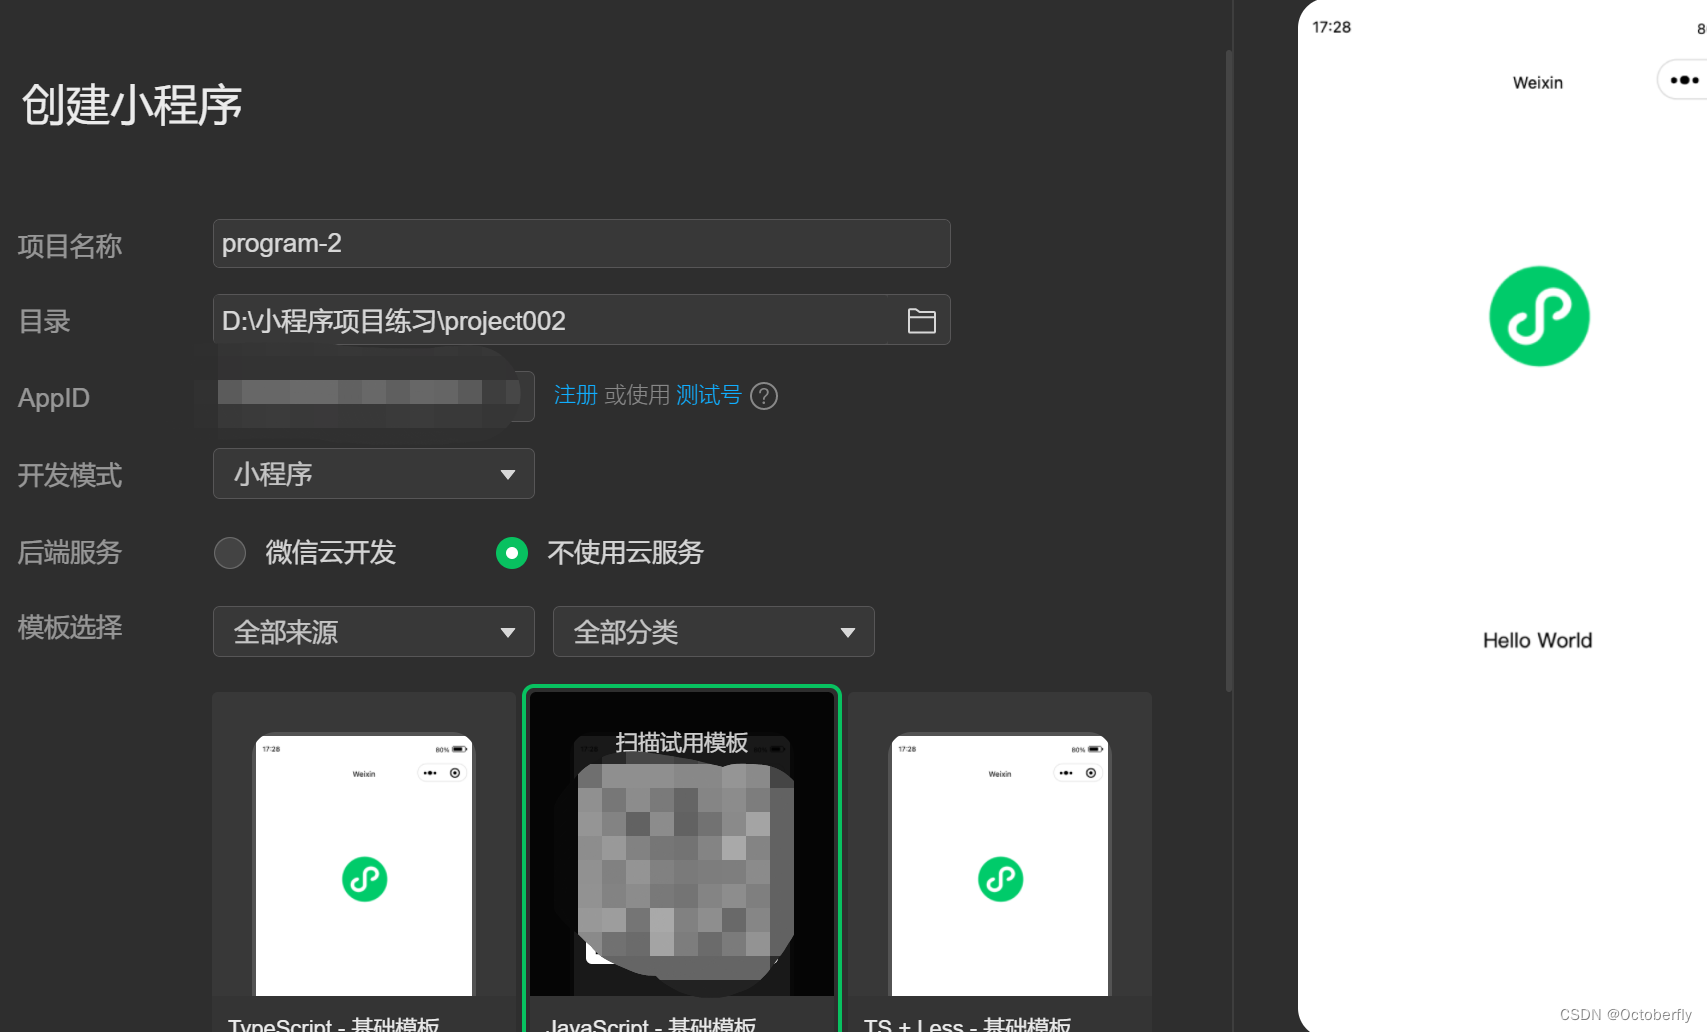Click the 后端服务 label
Viewport: 1707px width, 1032px height.
point(70,552)
